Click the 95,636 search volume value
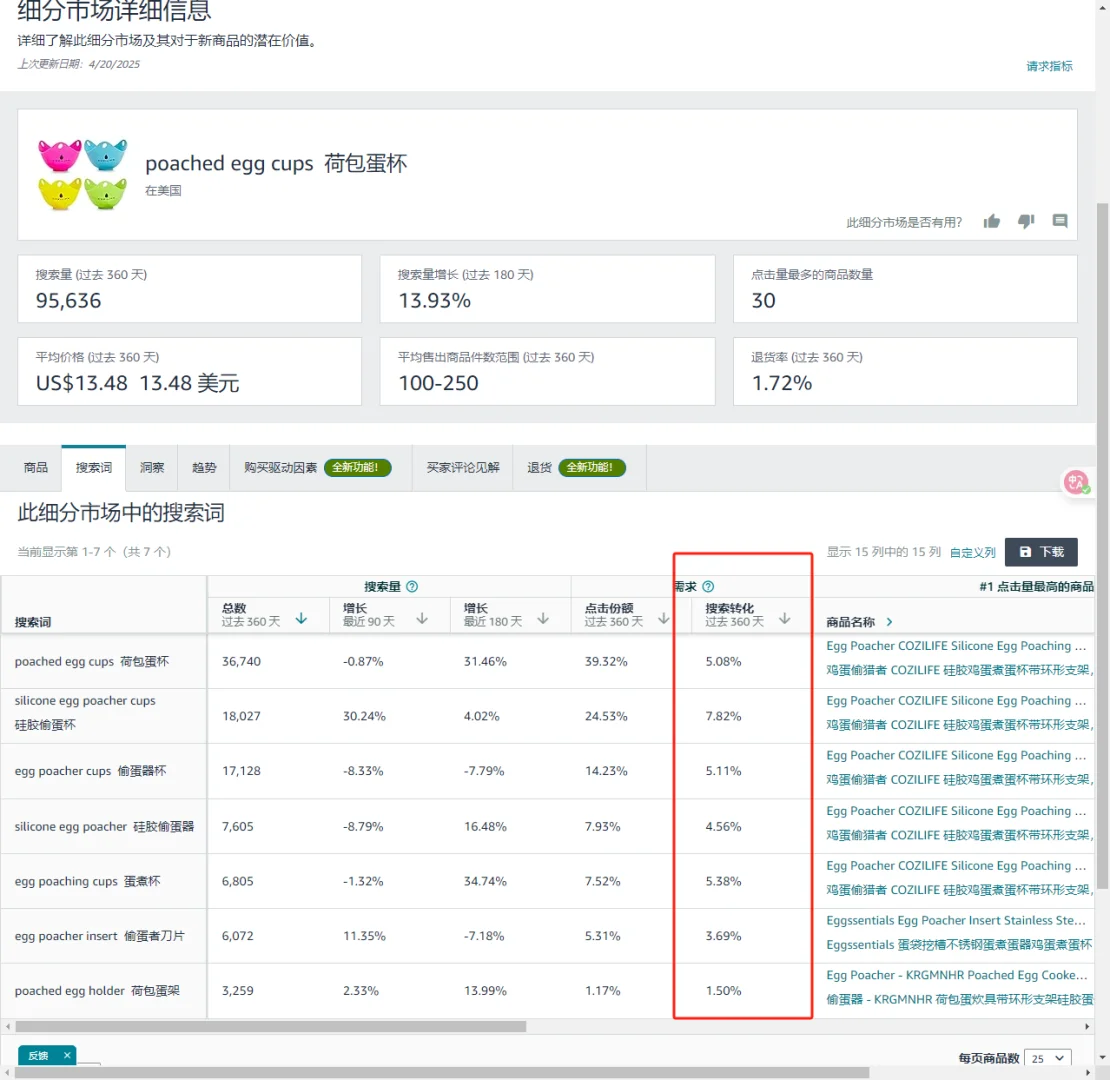 pyautogui.click(x=68, y=300)
